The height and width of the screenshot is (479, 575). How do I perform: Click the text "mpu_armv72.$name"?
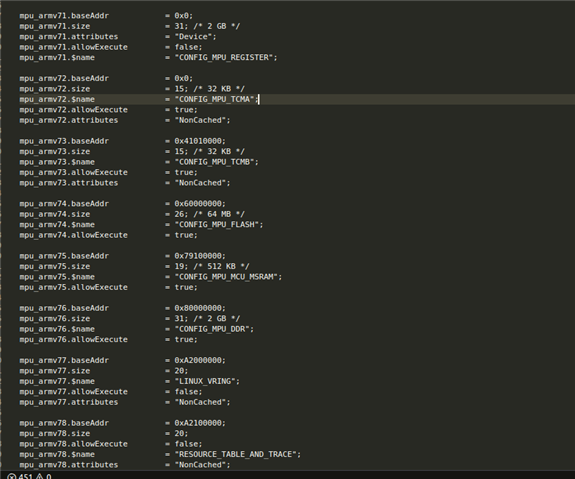[57, 99]
